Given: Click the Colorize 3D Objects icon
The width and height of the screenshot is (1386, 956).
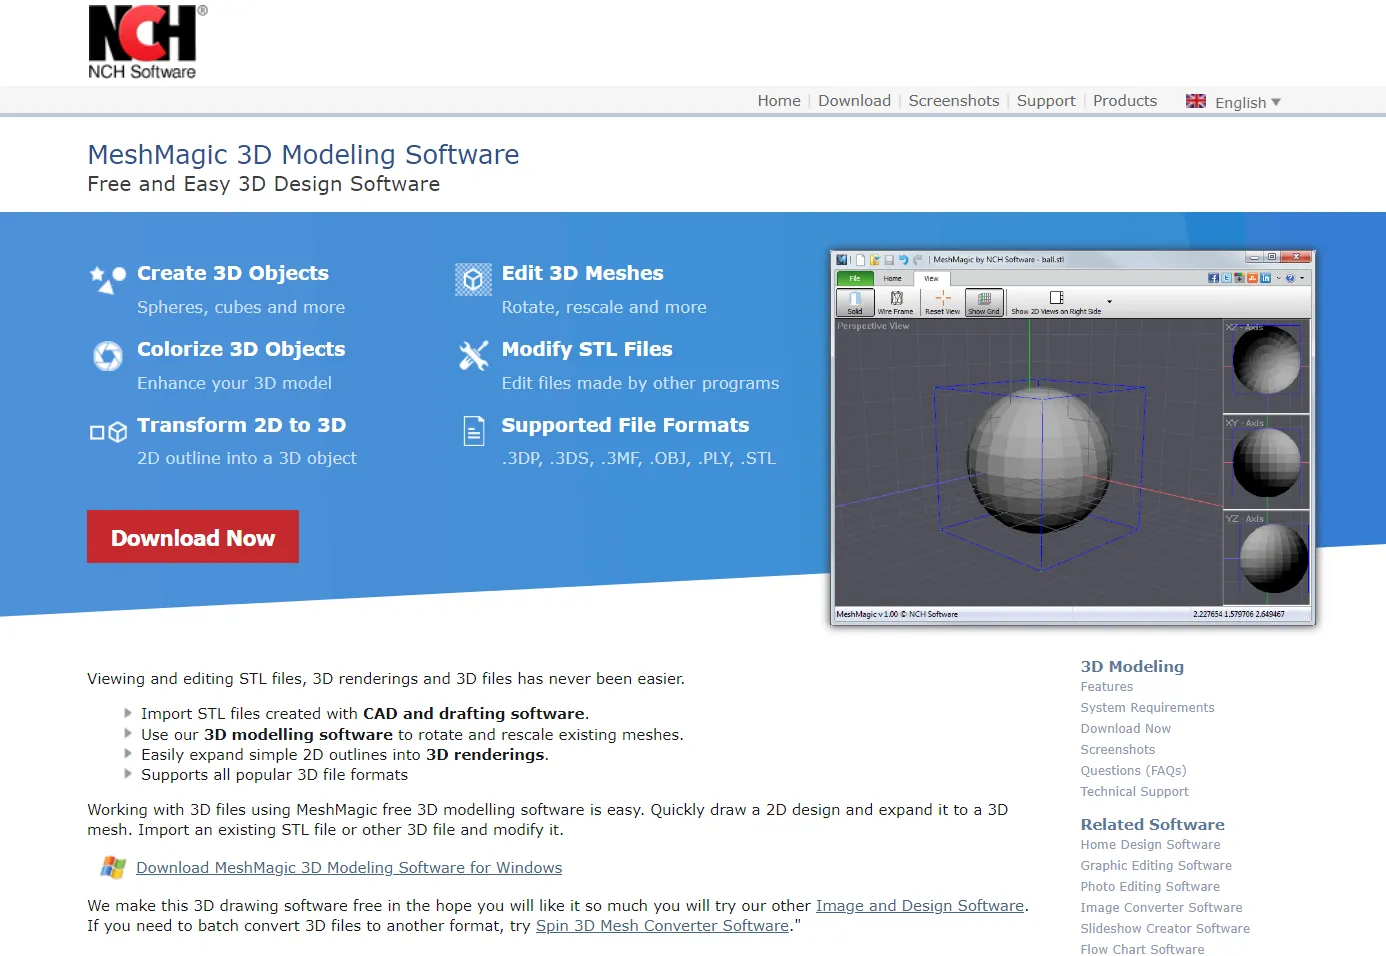Looking at the screenshot, I should coord(108,355).
